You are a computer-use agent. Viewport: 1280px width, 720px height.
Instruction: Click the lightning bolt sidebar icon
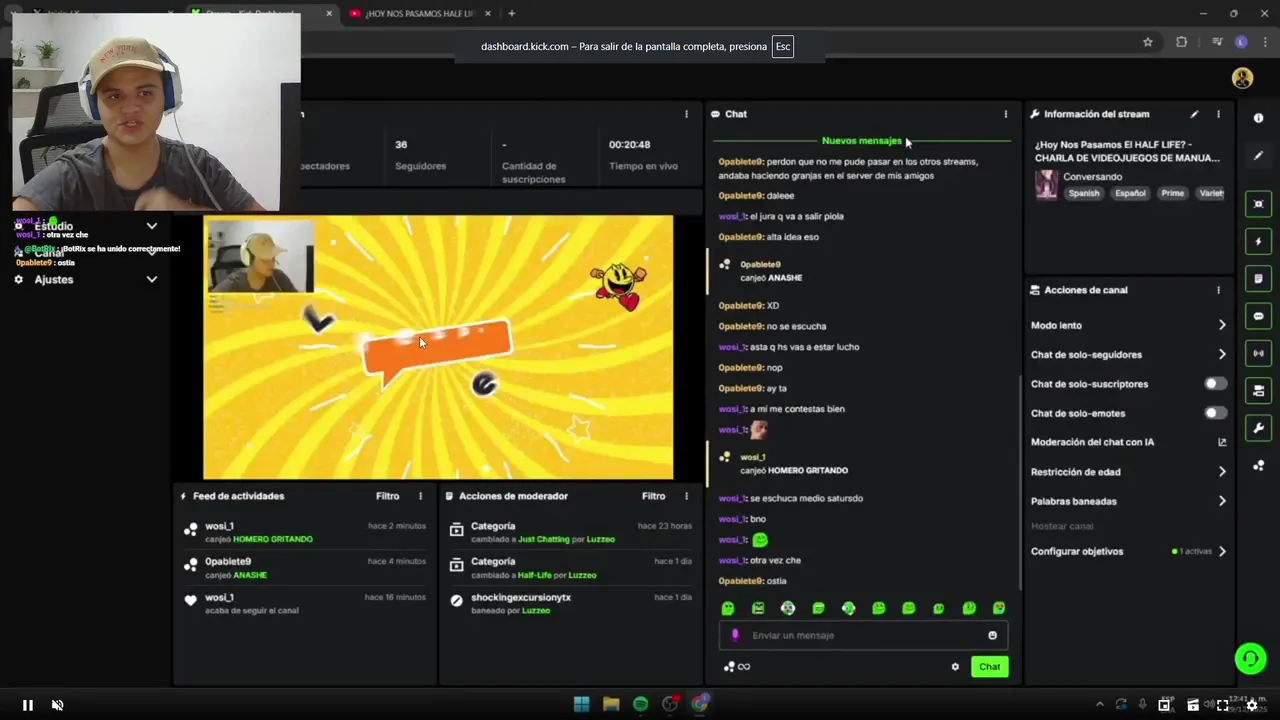(1258, 241)
